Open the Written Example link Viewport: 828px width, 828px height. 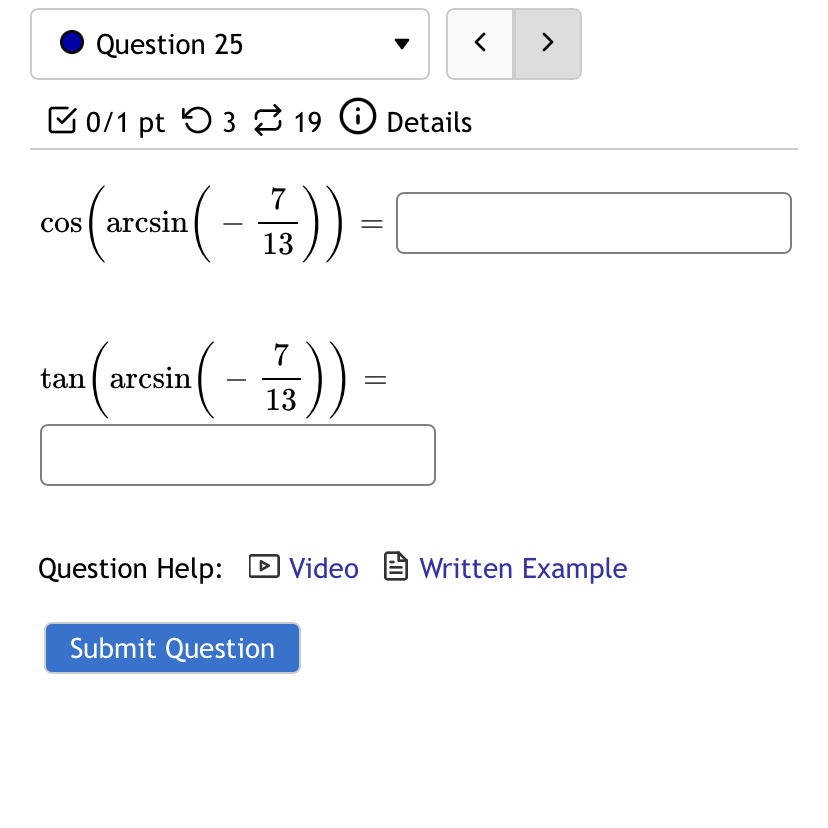[x=523, y=568]
